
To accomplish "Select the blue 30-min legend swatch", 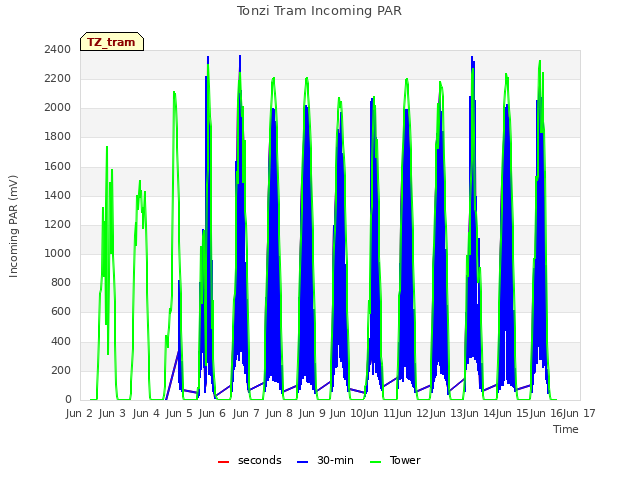I will coord(302,462).
